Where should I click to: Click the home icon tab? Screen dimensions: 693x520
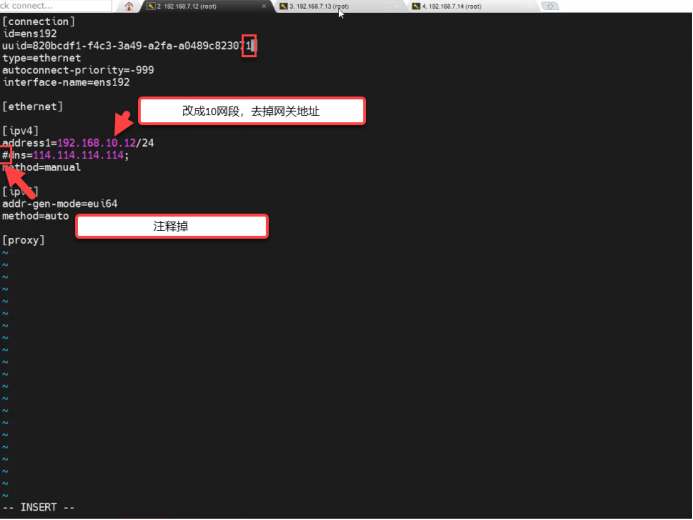[128, 6]
